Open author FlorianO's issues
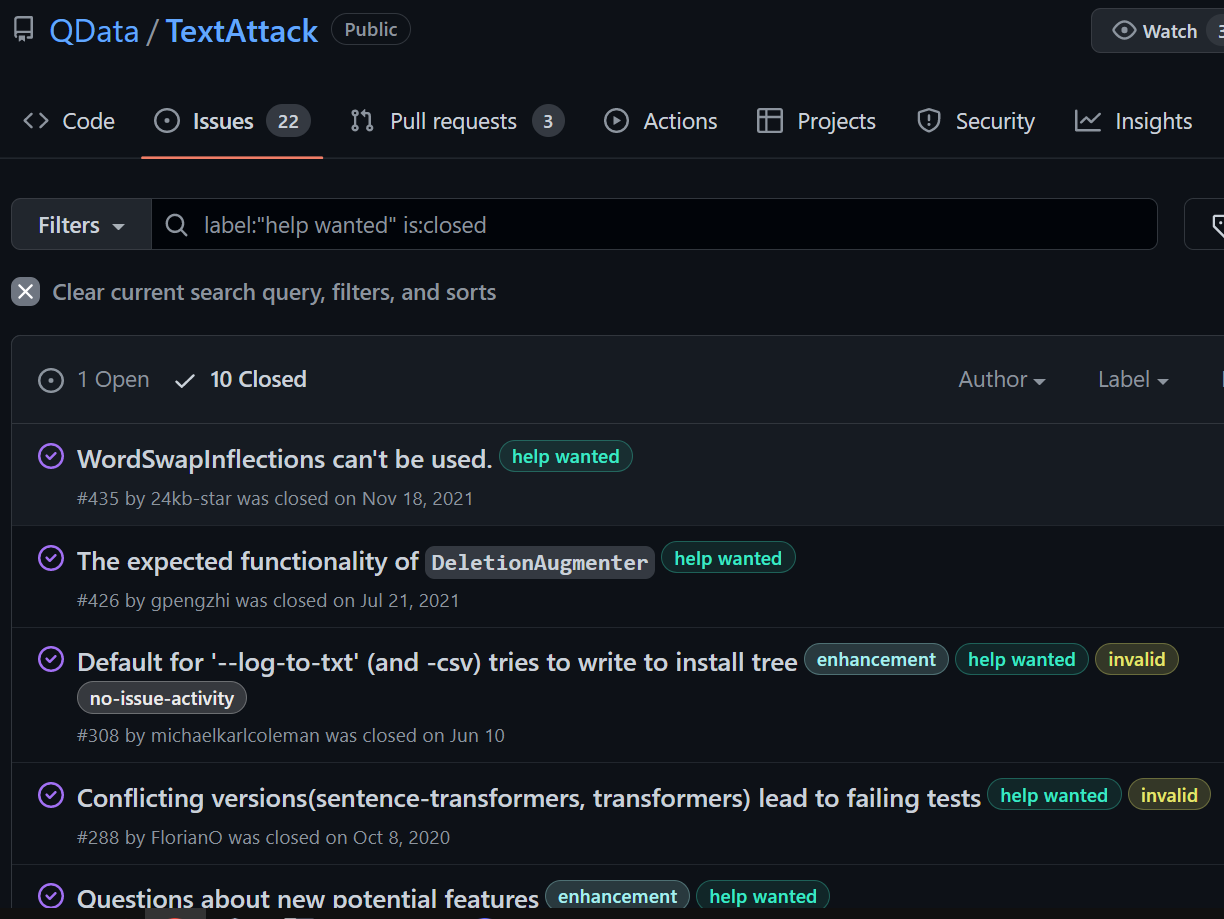This screenshot has height=919, width=1224. click(187, 837)
